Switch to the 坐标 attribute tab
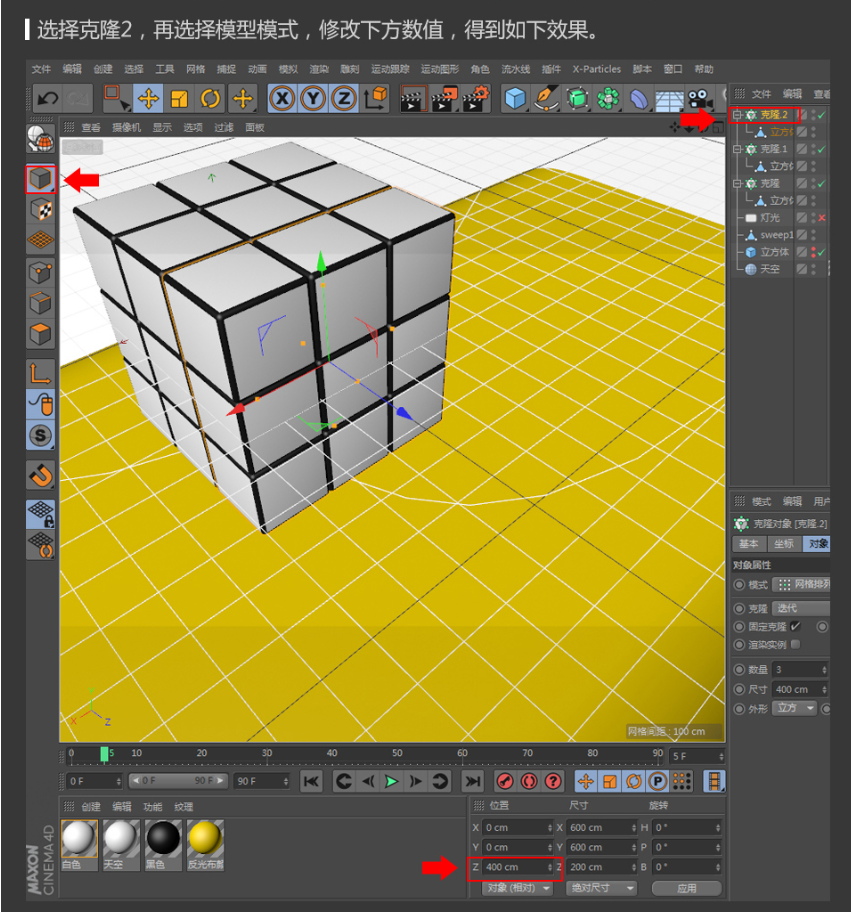This screenshot has width=851, height=912. point(783,544)
